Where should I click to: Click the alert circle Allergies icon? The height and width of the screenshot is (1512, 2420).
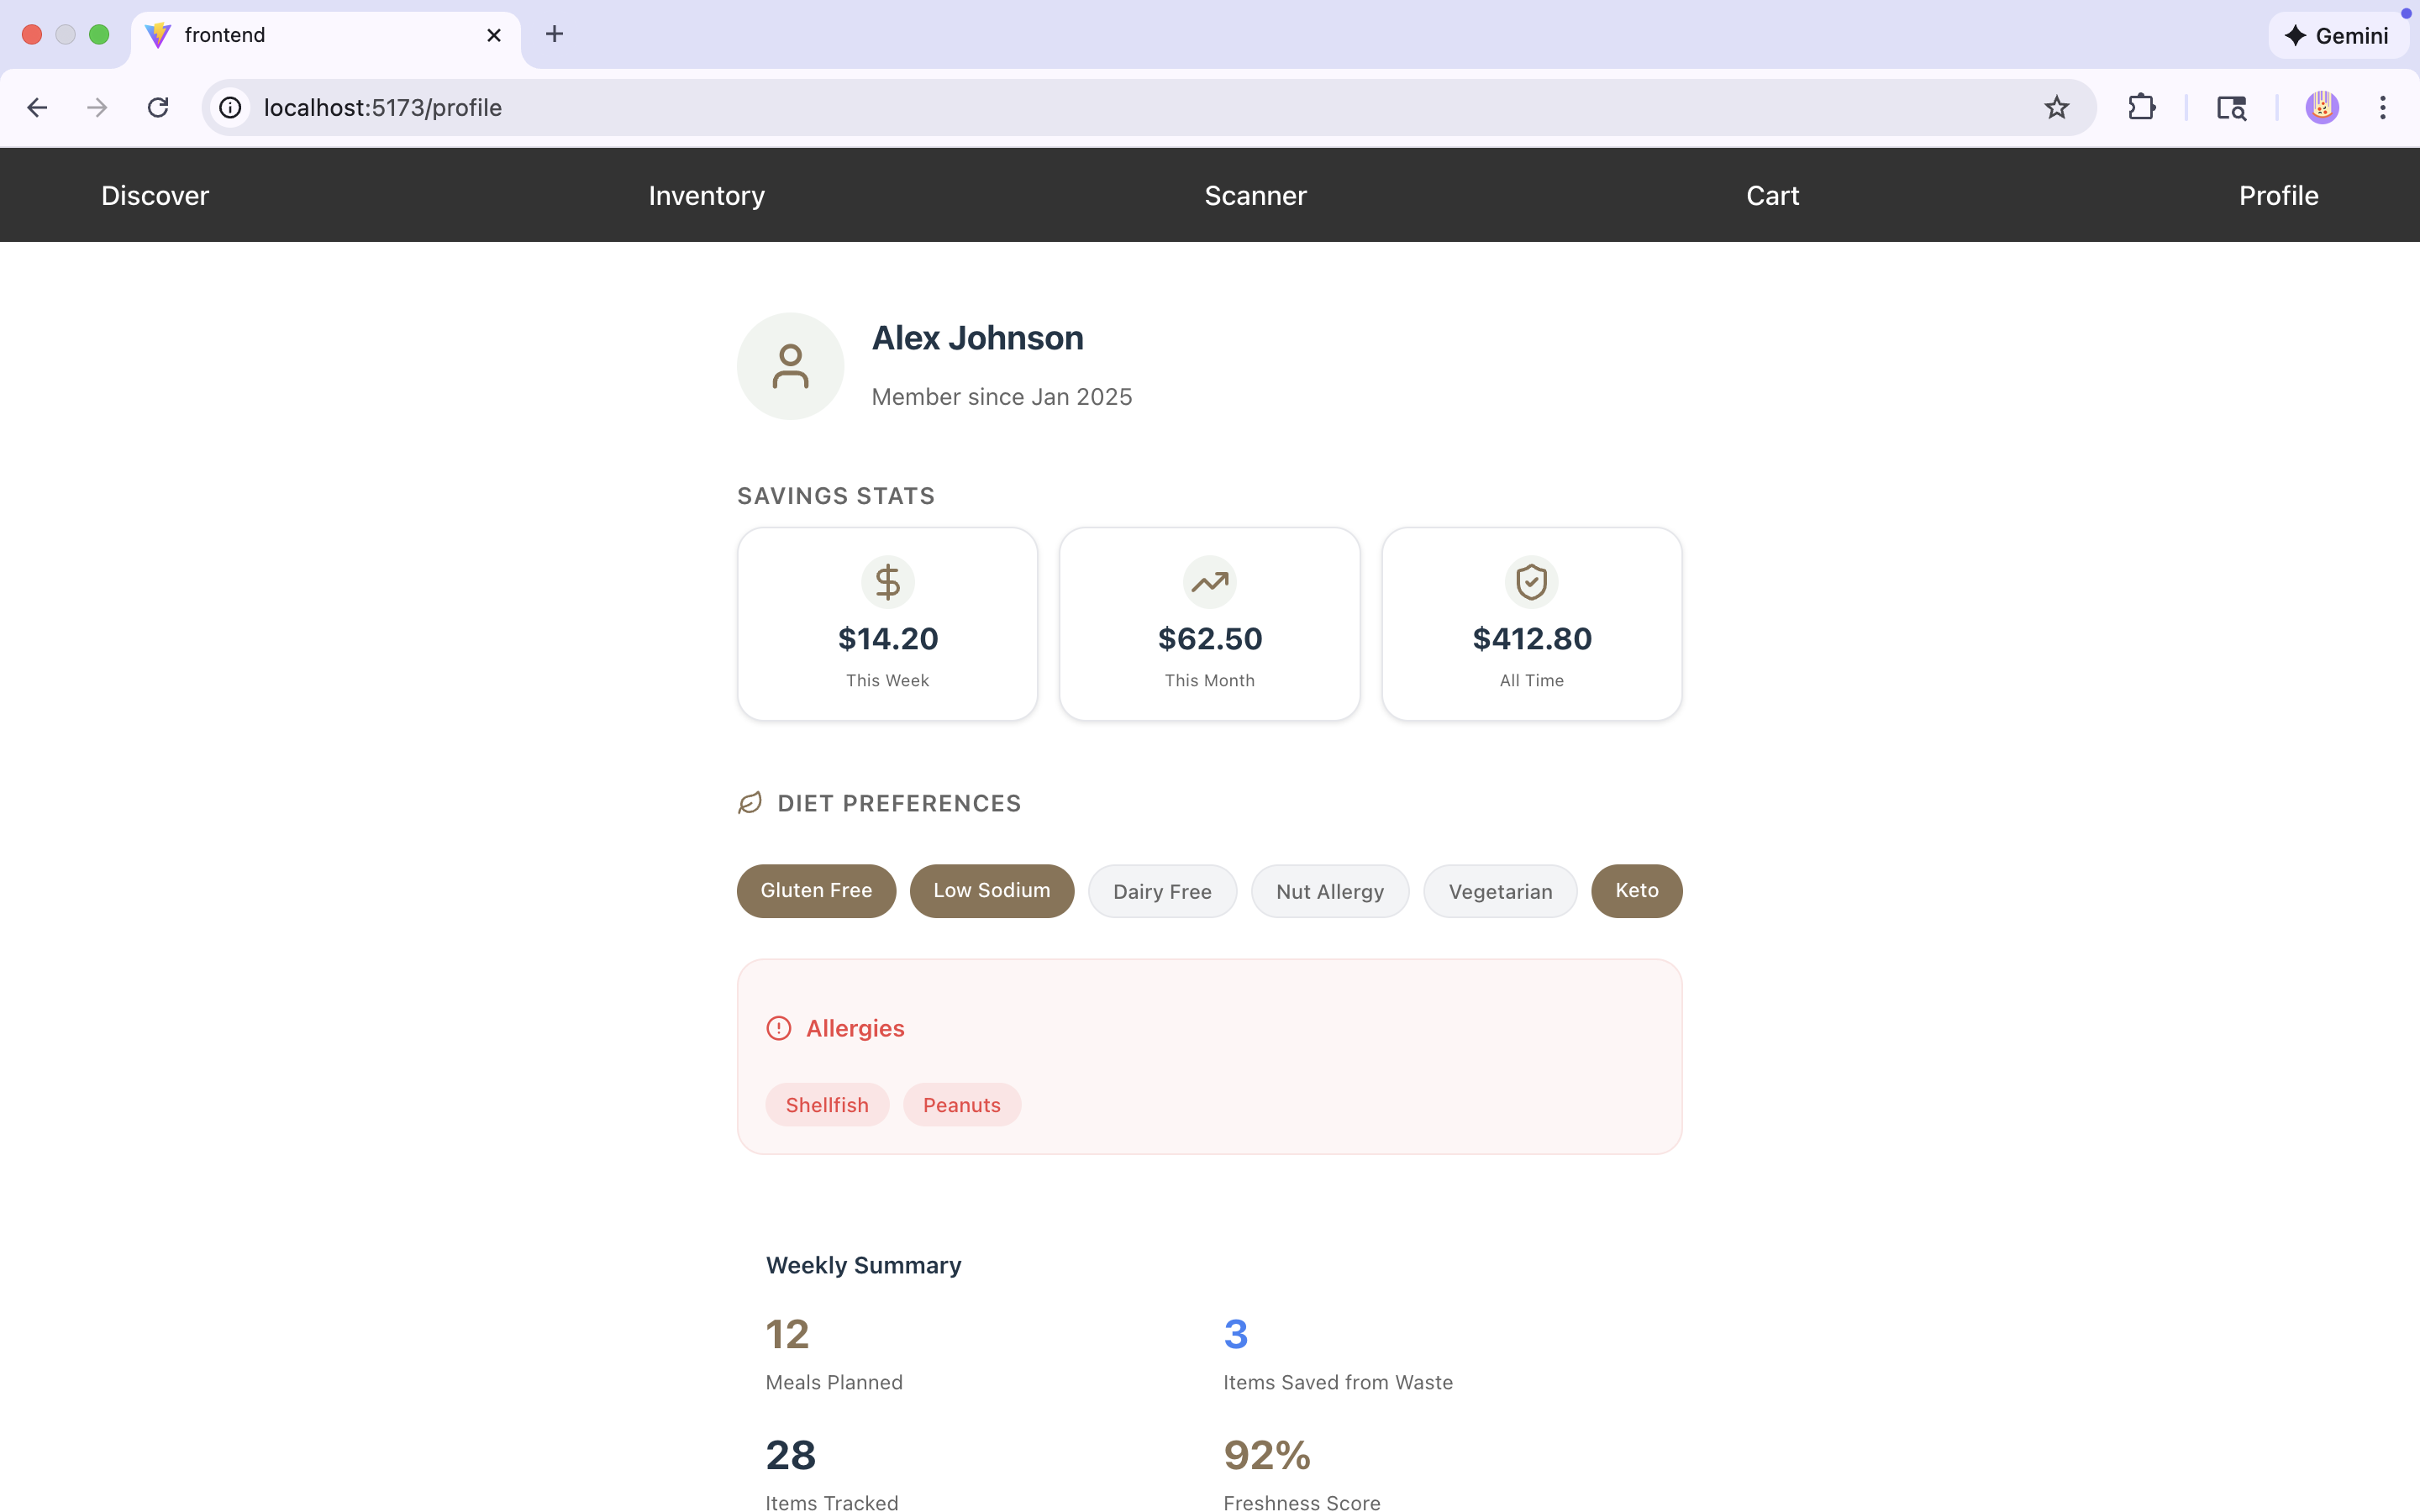coord(778,1028)
